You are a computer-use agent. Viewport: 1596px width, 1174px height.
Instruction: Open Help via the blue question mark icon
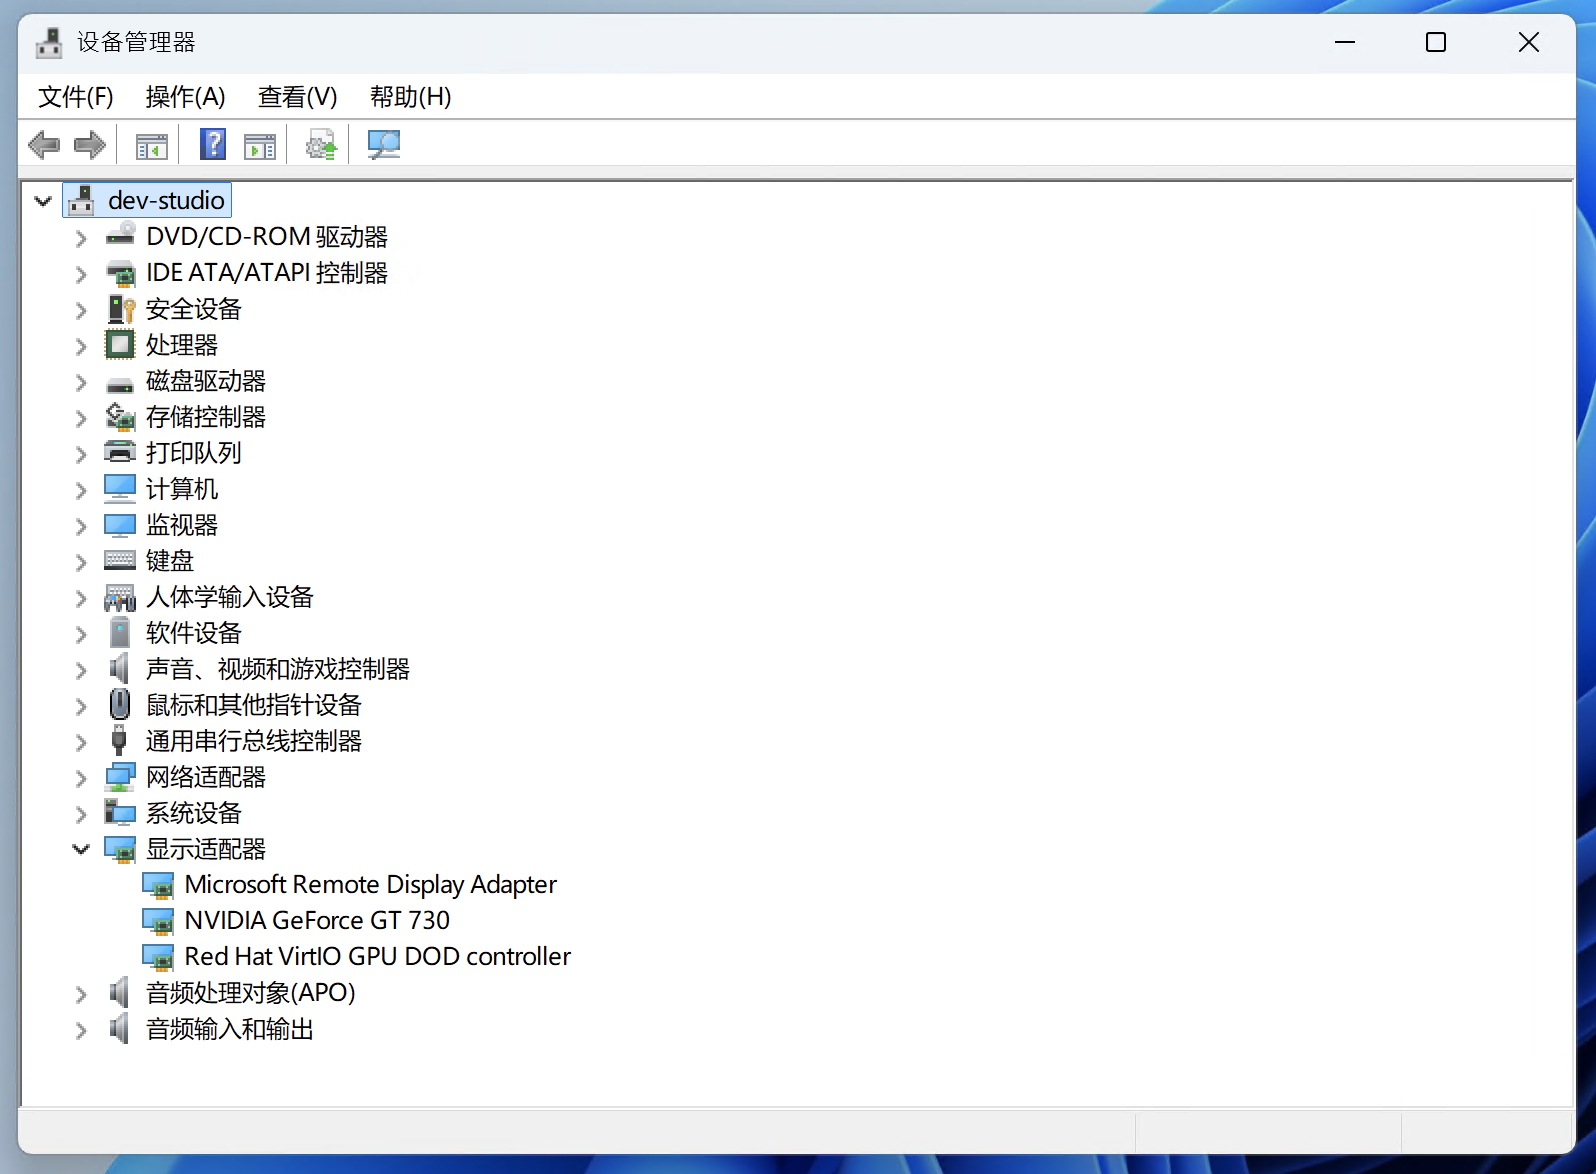pos(213,145)
